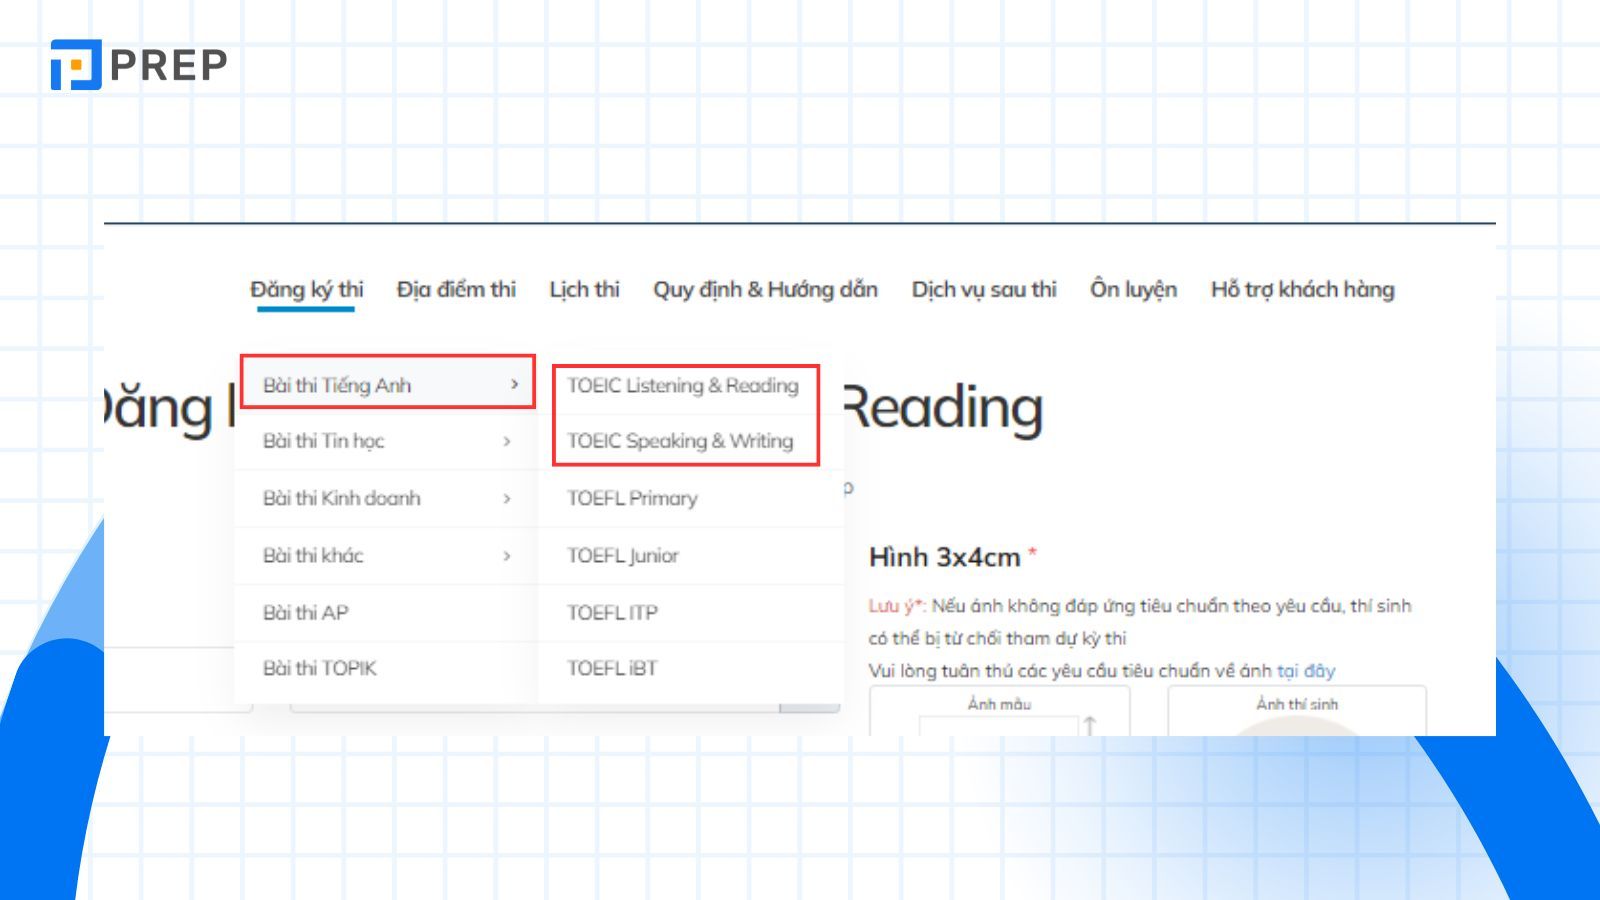Expand chevron next to Bài thi Tin học

[x=507, y=441]
